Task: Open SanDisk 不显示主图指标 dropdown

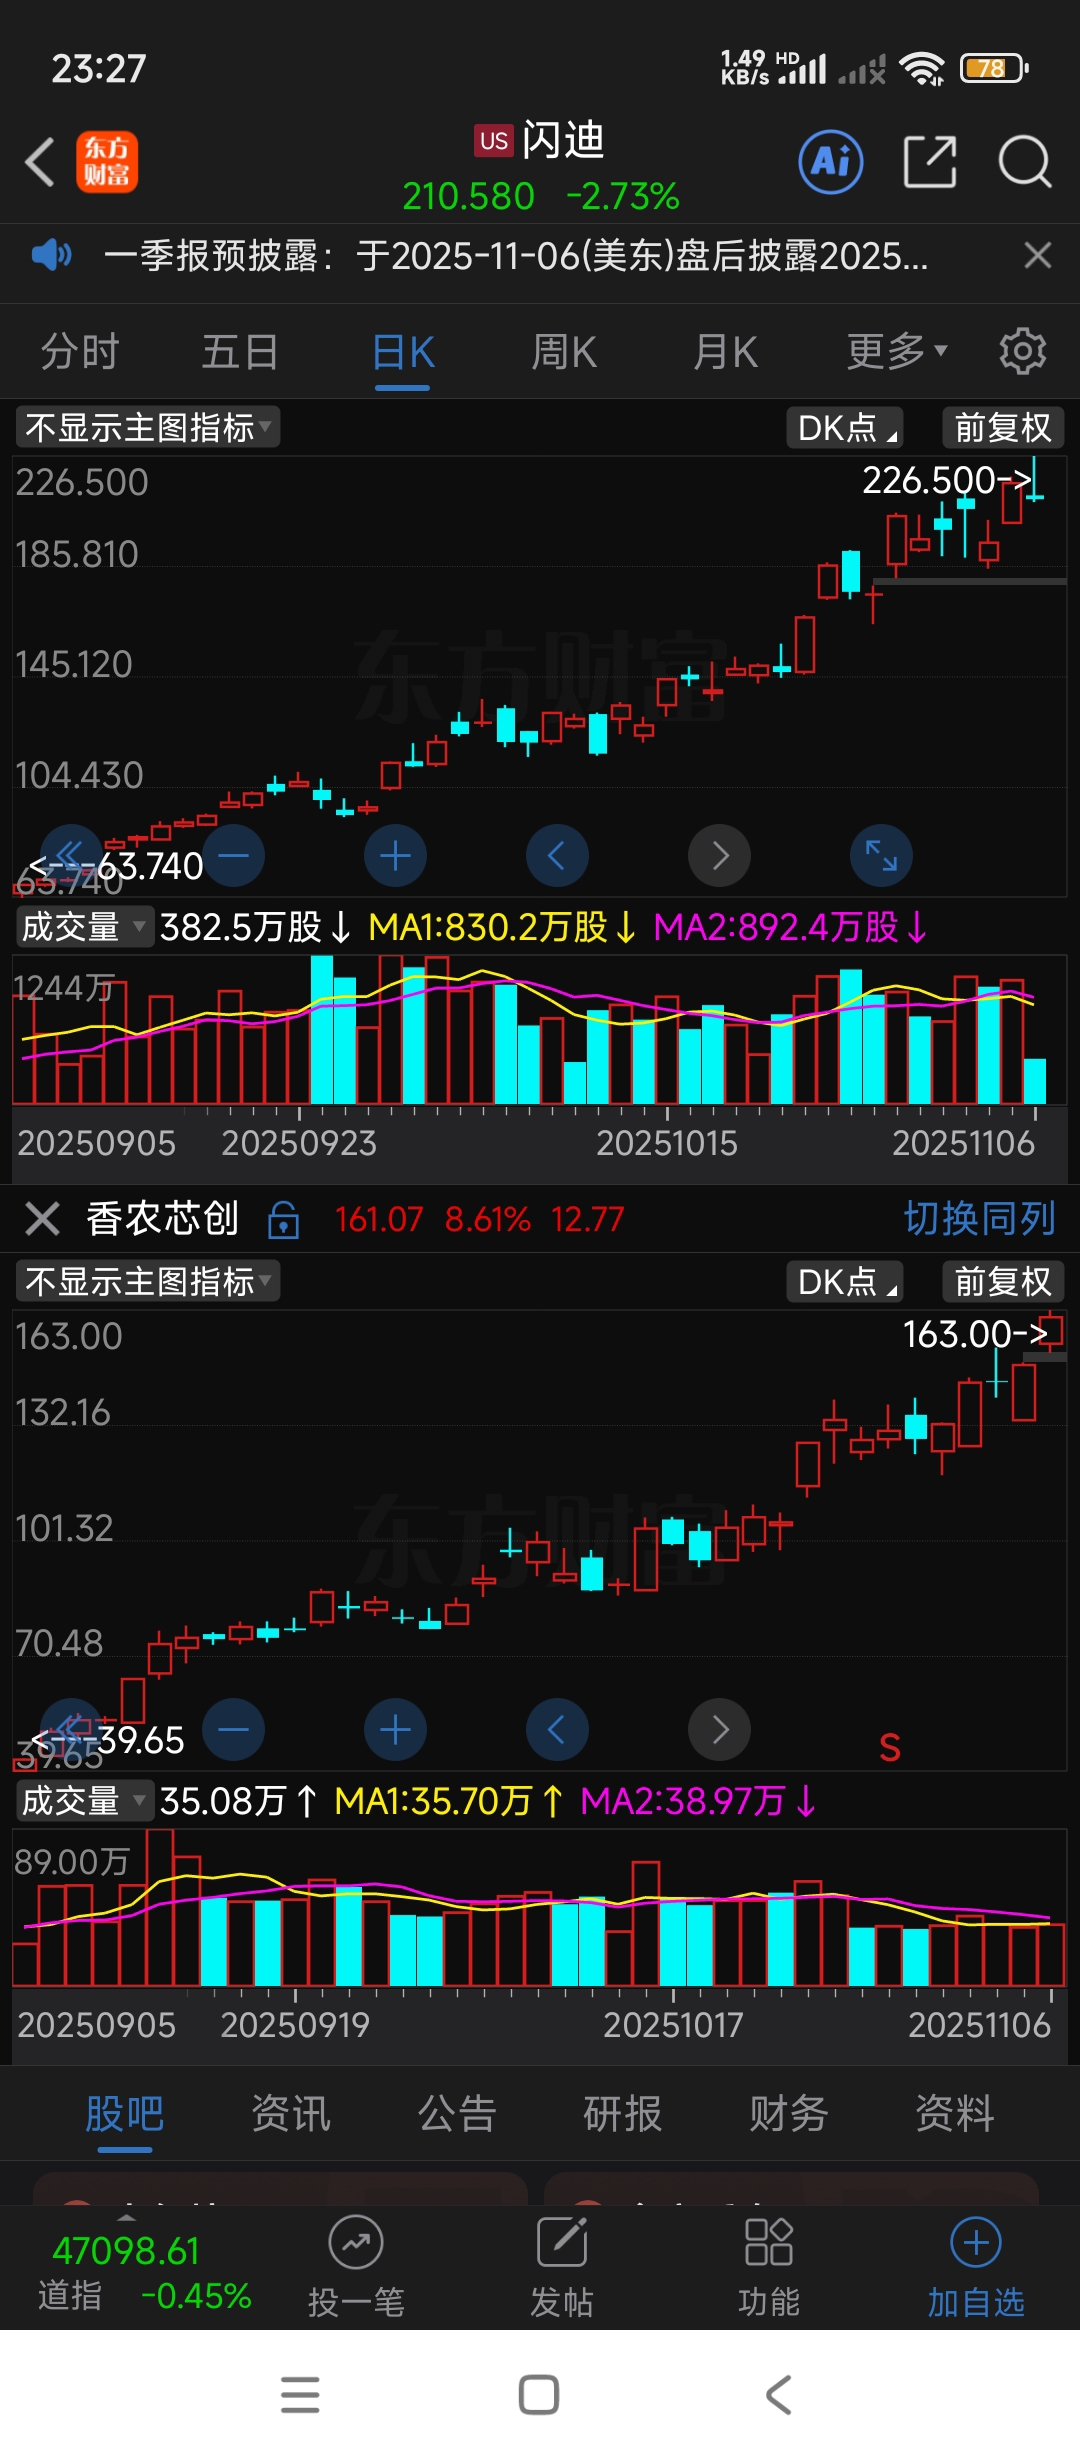Action: click(148, 428)
